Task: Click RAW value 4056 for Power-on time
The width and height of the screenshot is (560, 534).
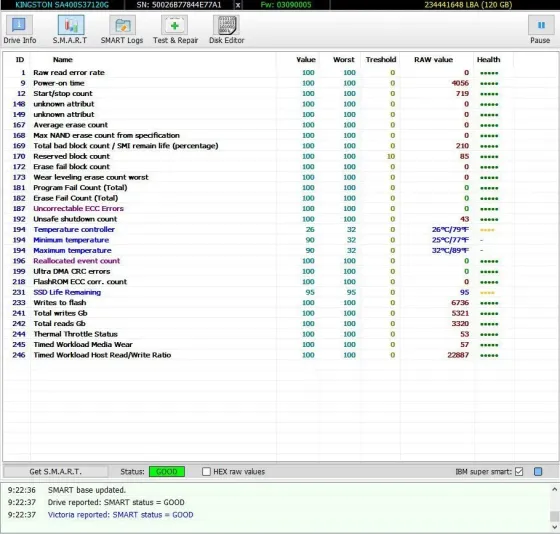Action: [460, 83]
